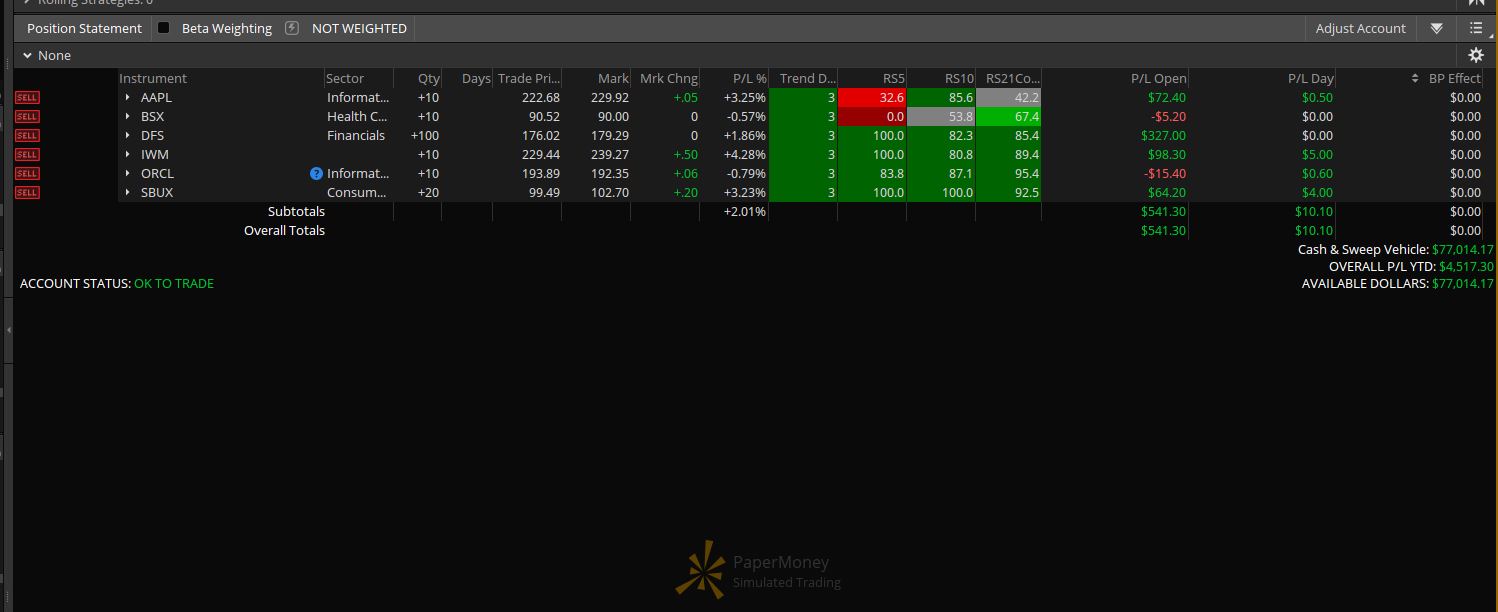Select the IWM symbol text

(155, 155)
